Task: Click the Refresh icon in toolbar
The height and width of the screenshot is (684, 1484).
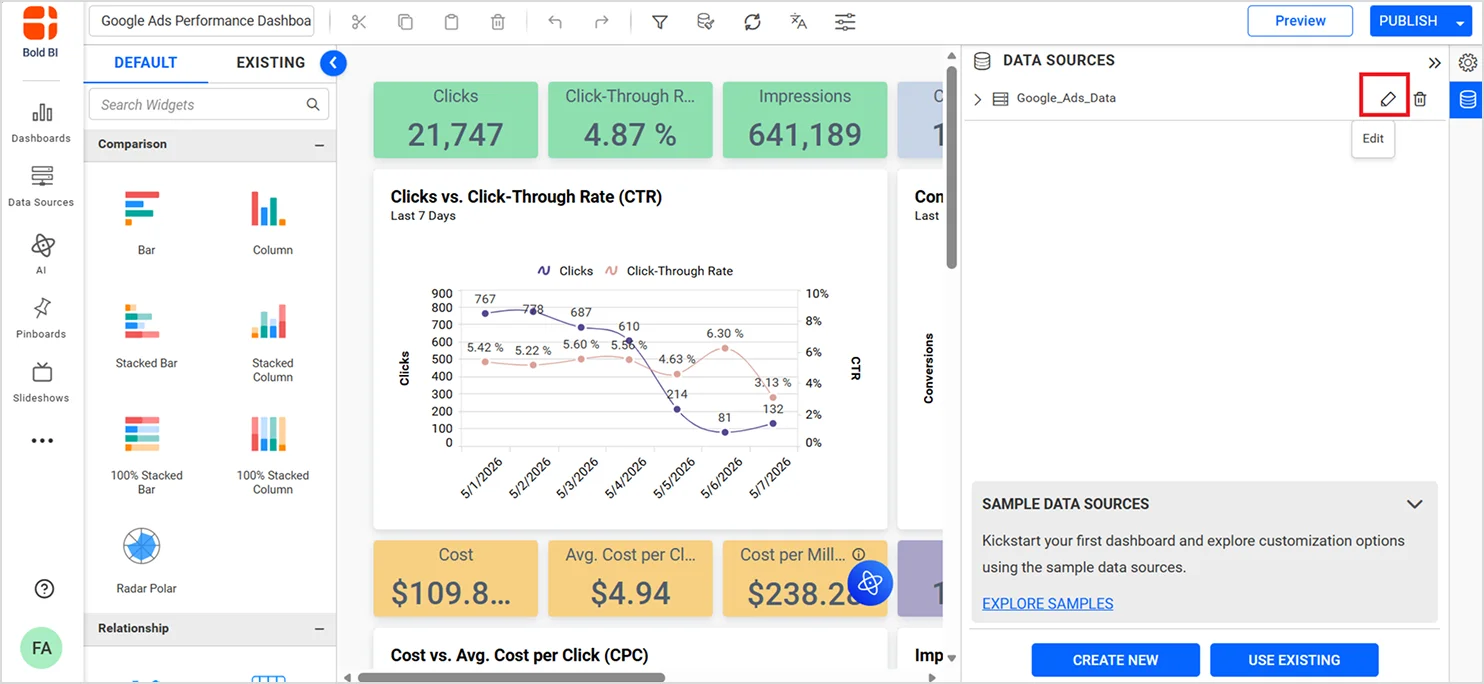Action: 752,21
